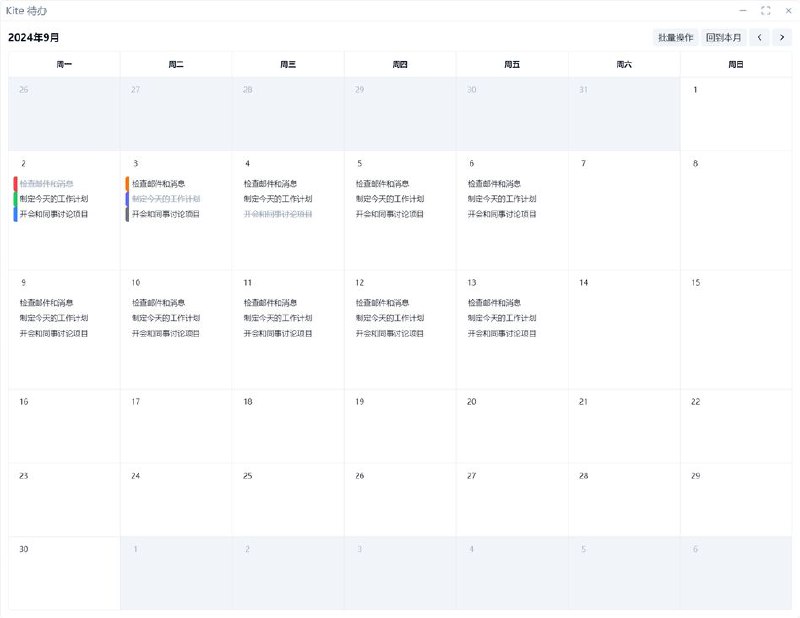Toggle completed 检查邮件和消息 on September 2
Screen dimensions: 800x618
46,184
